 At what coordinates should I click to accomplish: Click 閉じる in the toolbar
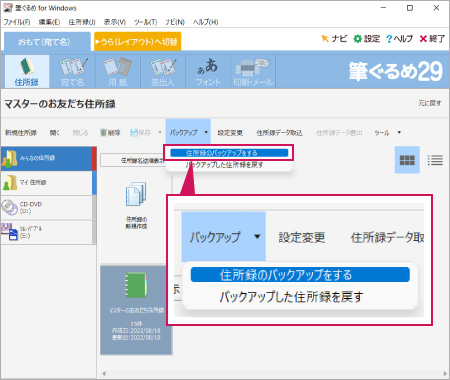click(80, 133)
